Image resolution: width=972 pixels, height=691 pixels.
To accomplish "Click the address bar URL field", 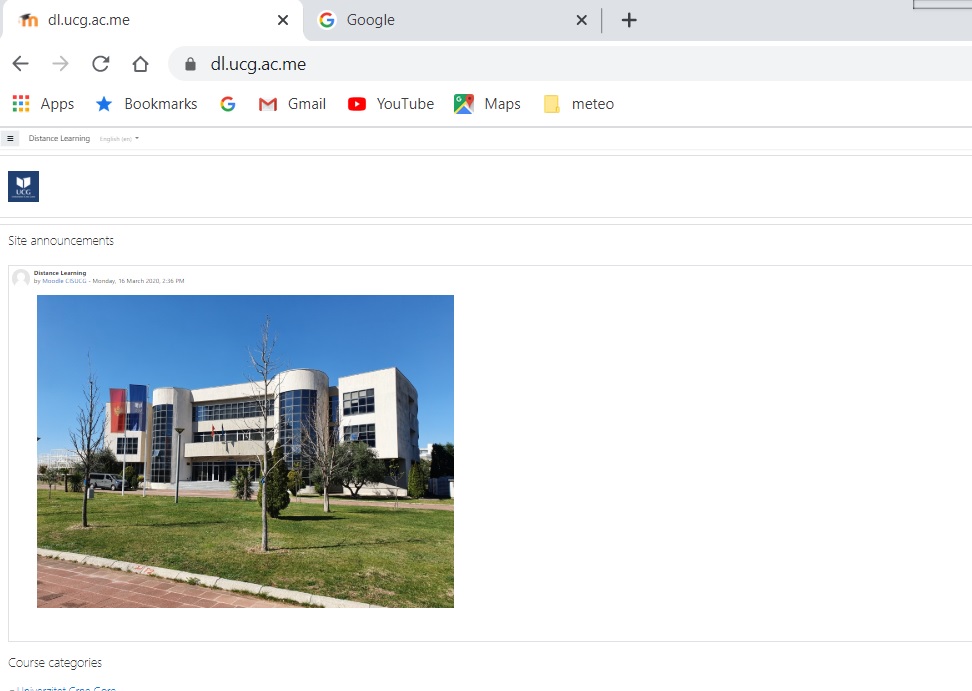I will point(570,64).
